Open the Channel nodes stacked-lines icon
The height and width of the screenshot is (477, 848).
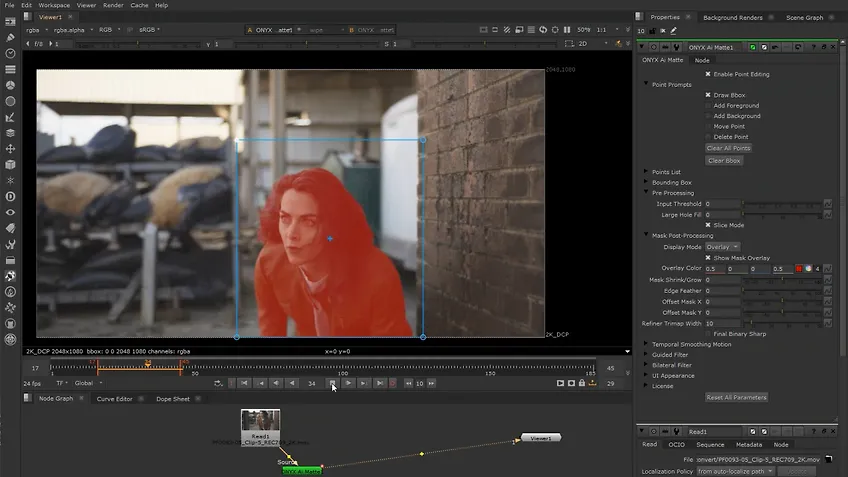10,69
